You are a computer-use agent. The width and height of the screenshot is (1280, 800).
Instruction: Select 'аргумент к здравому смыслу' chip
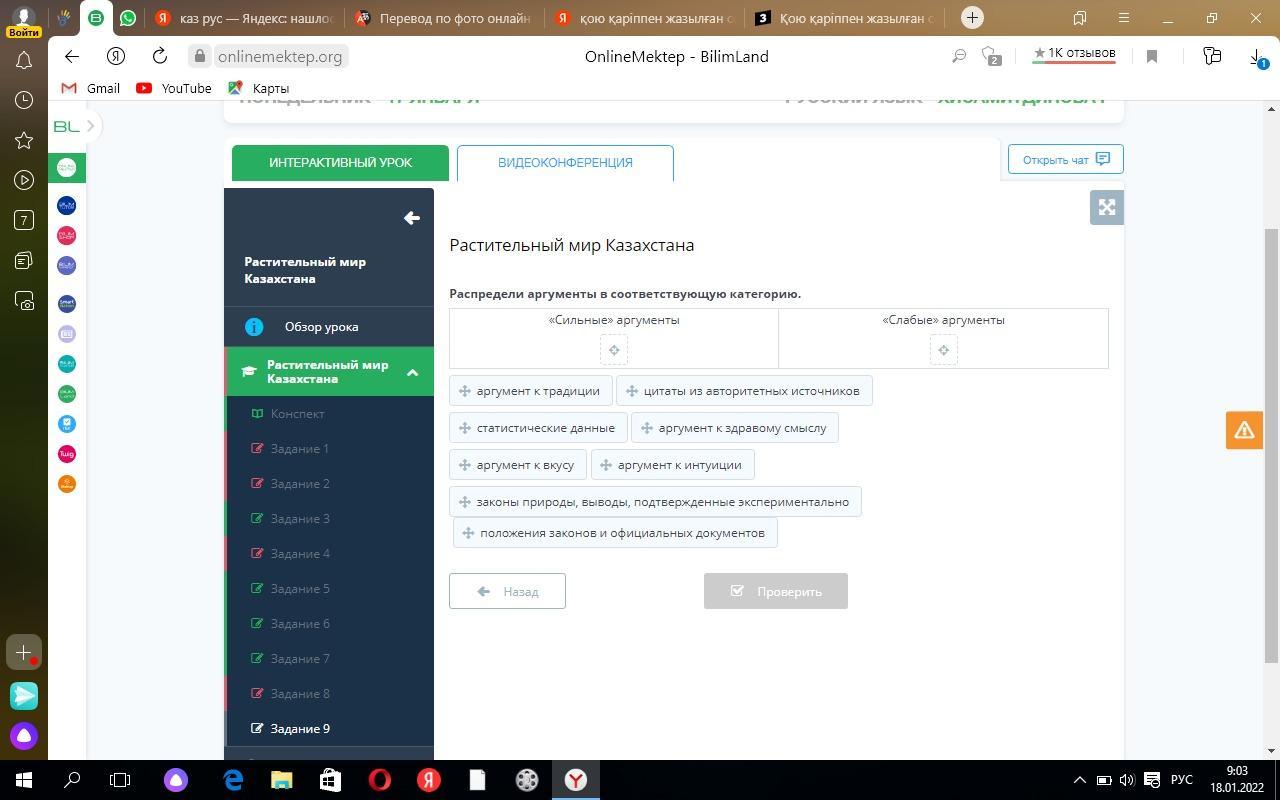(x=735, y=428)
